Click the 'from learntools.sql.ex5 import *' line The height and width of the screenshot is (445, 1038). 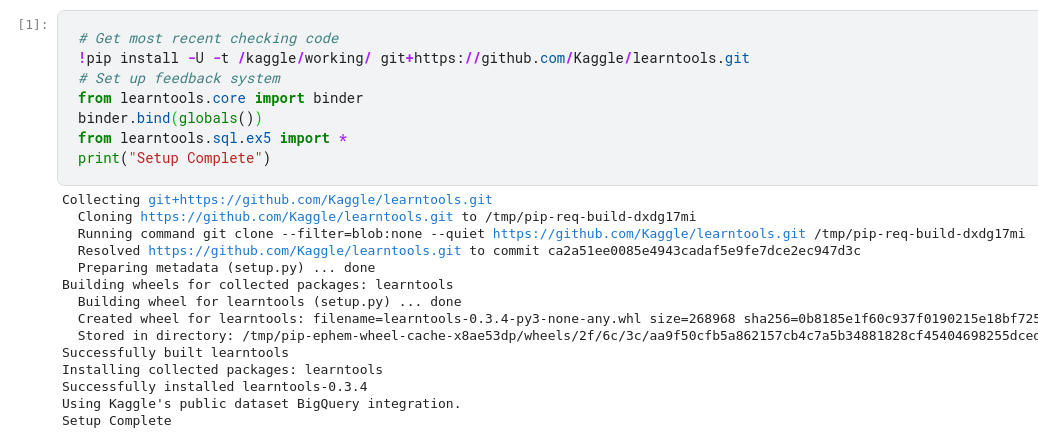[x=212, y=138]
